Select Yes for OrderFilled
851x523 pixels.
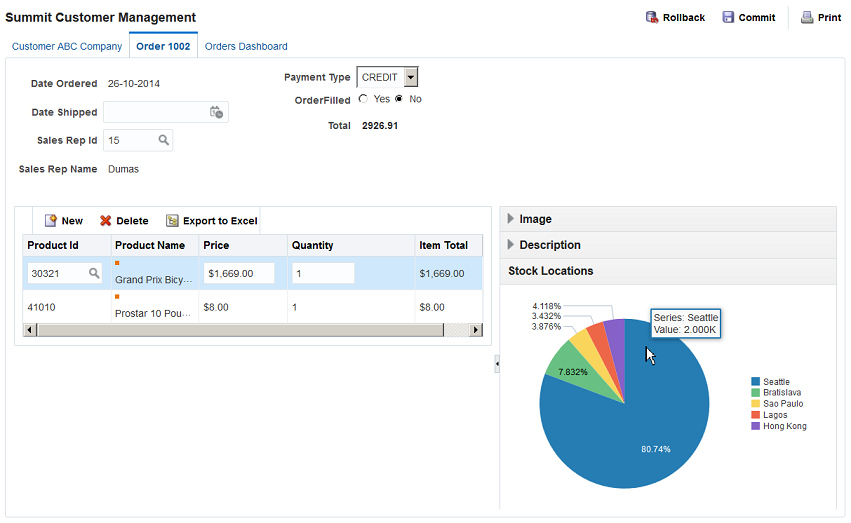click(x=363, y=99)
